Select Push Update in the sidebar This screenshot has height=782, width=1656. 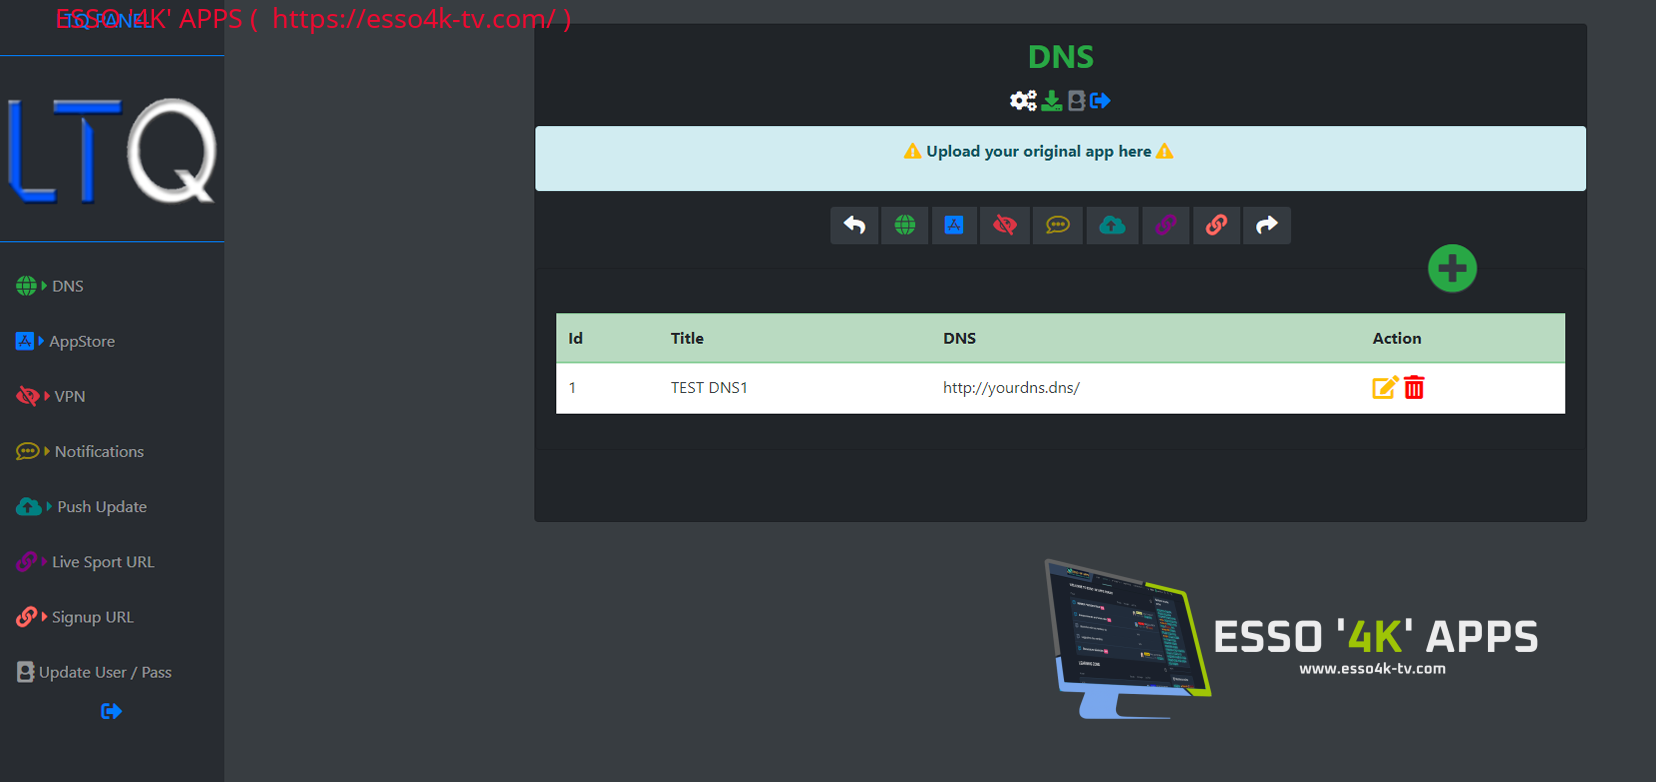pos(101,507)
